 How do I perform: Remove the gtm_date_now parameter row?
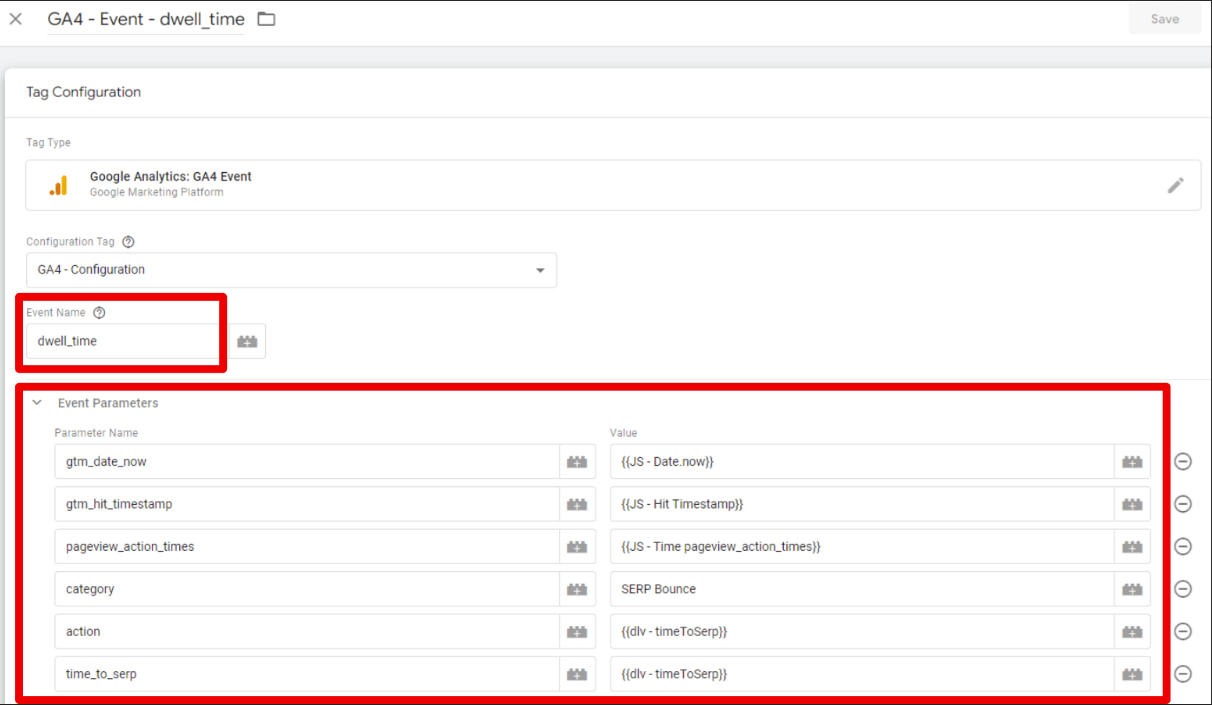click(x=1183, y=462)
